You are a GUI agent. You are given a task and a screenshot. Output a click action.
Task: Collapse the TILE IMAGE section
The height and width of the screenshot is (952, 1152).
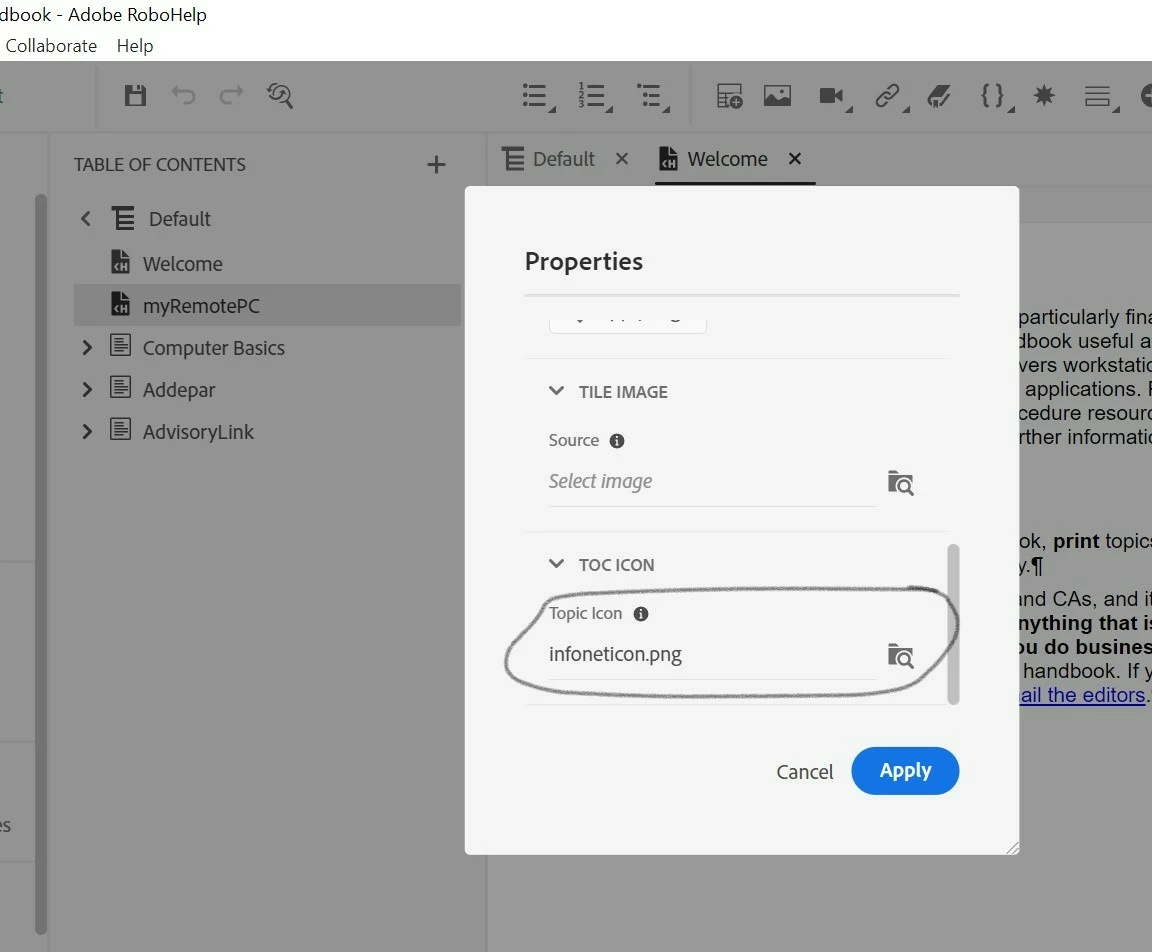click(x=556, y=391)
